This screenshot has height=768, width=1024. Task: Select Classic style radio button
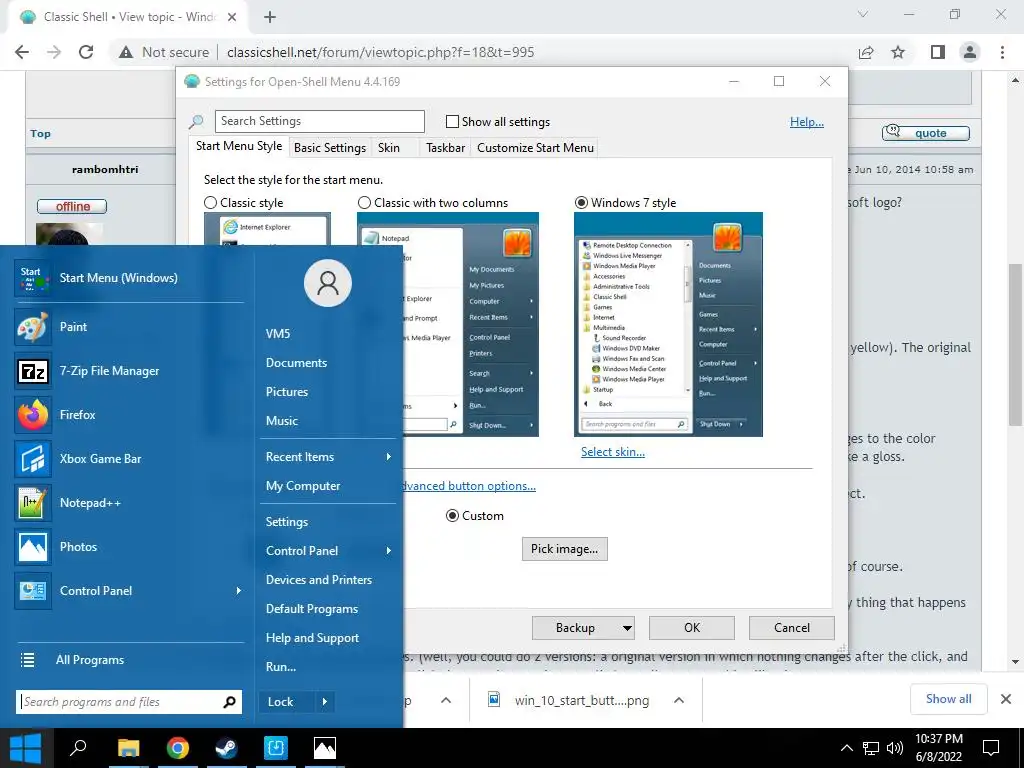(x=210, y=202)
